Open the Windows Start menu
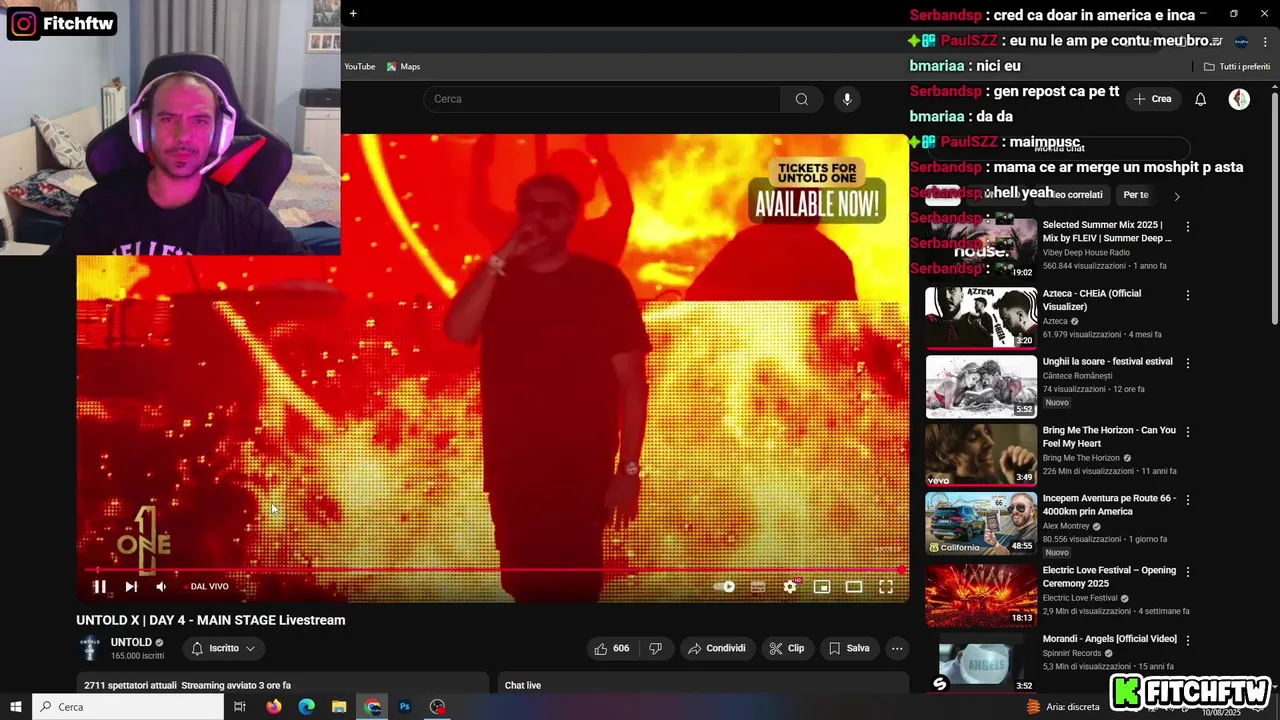 click(x=16, y=707)
